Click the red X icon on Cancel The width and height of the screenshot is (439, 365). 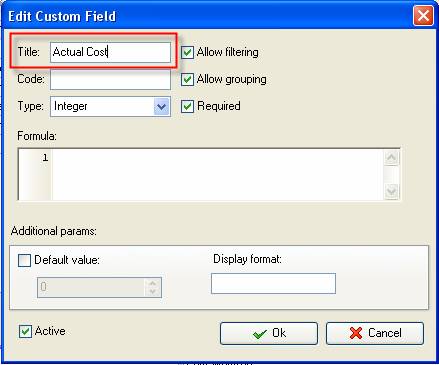click(356, 333)
